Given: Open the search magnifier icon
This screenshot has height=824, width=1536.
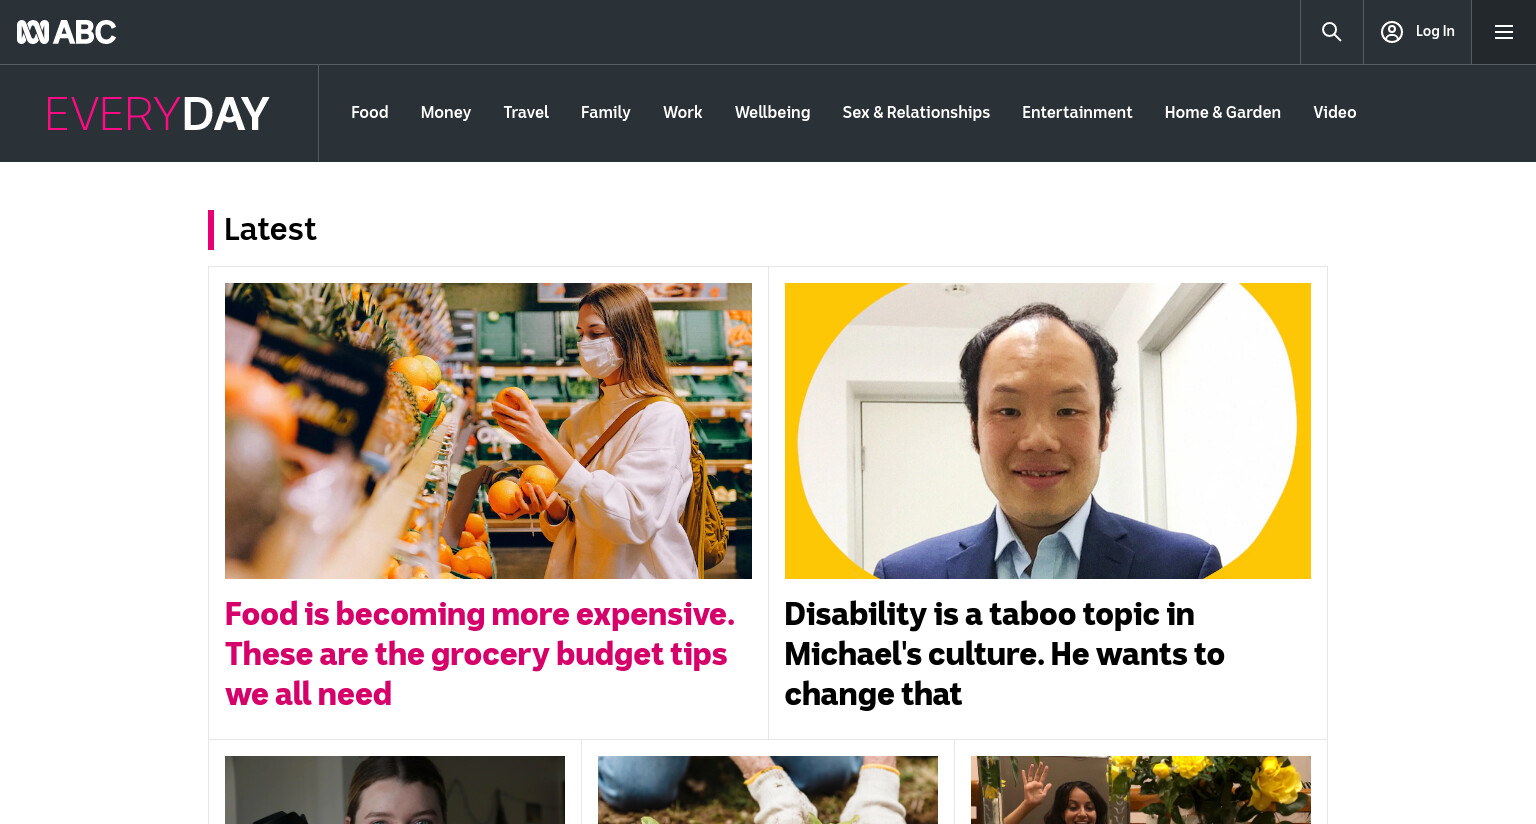Looking at the screenshot, I should pyautogui.click(x=1331, y=32).
